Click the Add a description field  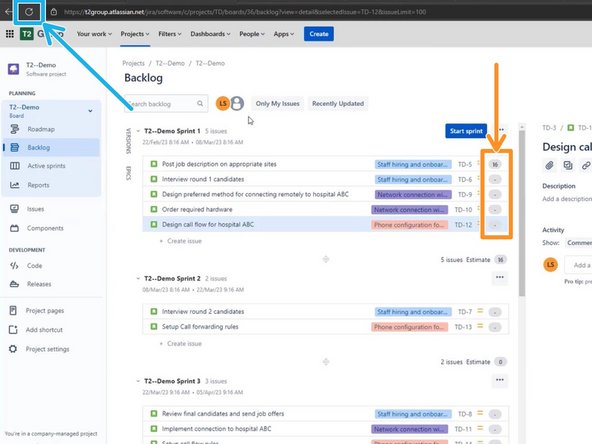pos(567,199)
